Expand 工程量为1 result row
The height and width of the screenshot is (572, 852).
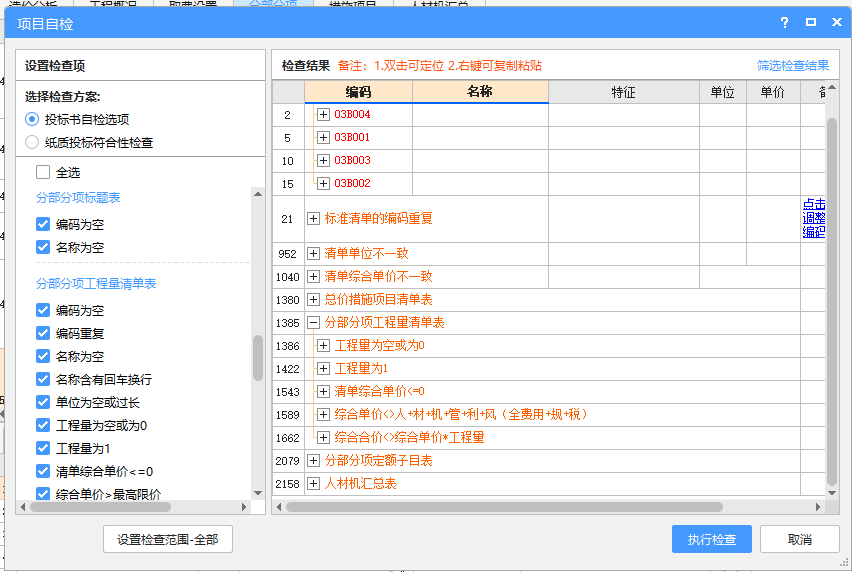323,369
